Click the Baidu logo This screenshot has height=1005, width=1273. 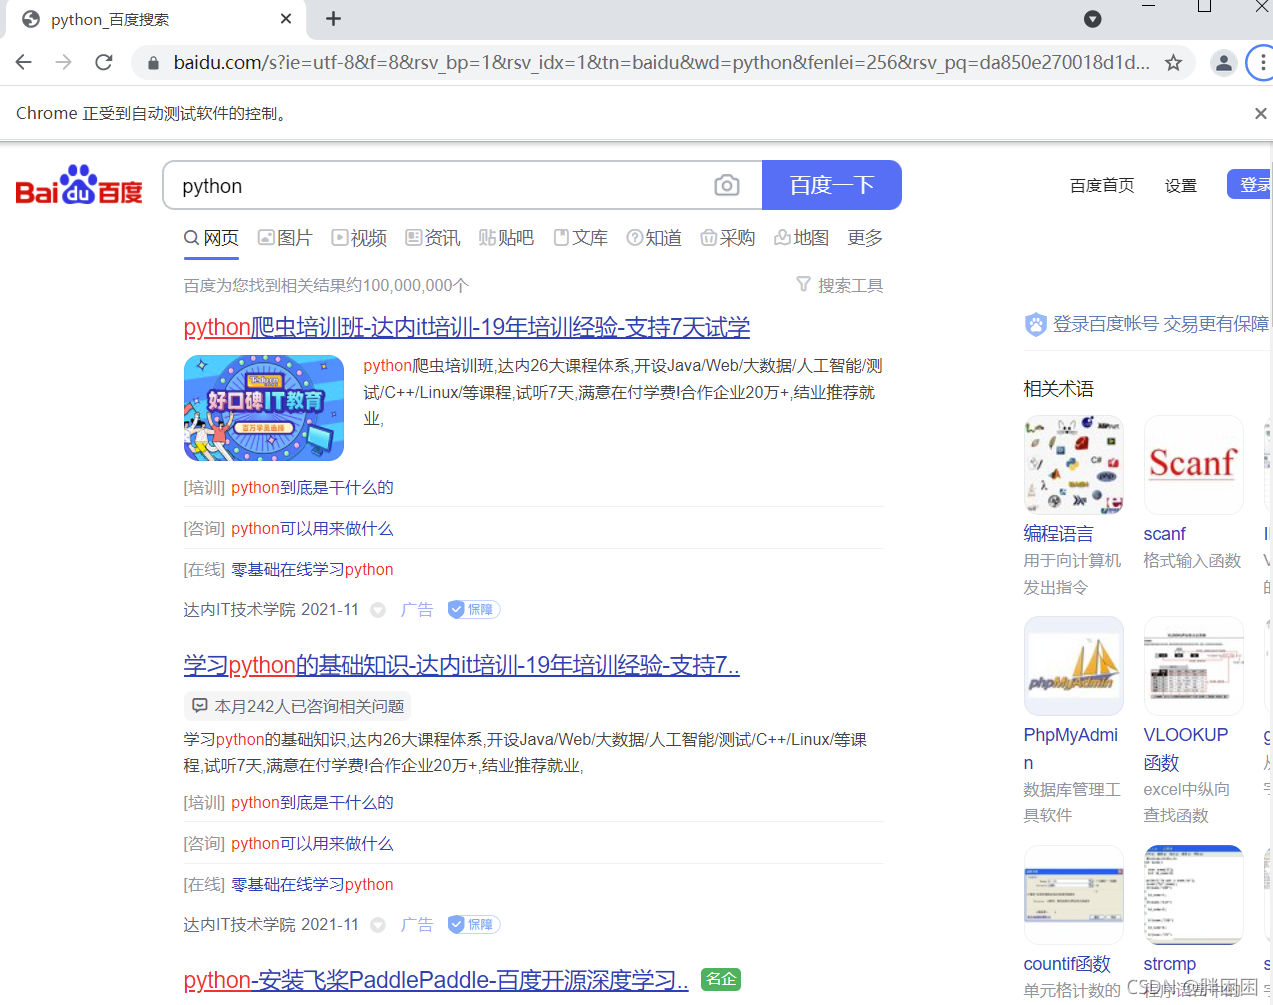coord(79,185)
